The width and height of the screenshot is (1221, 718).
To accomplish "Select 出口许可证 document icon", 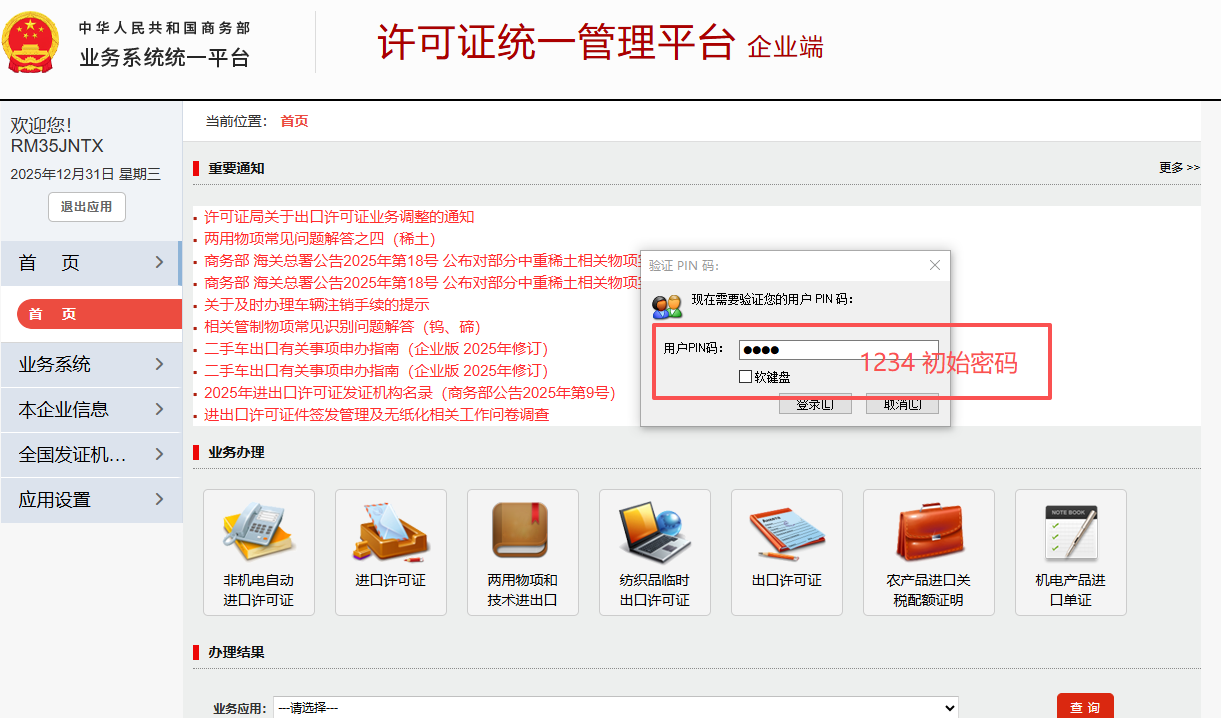I will coord(786,531).
